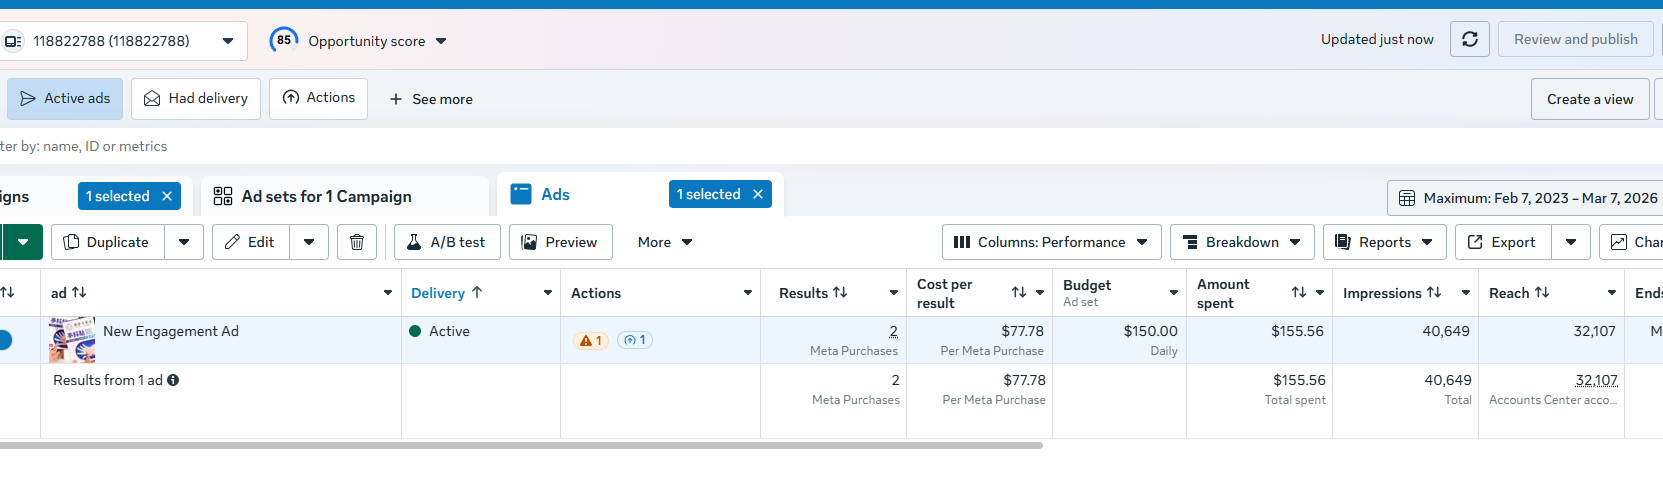Click the A/B test button
1663x501 pixels.
coord(447,242)
